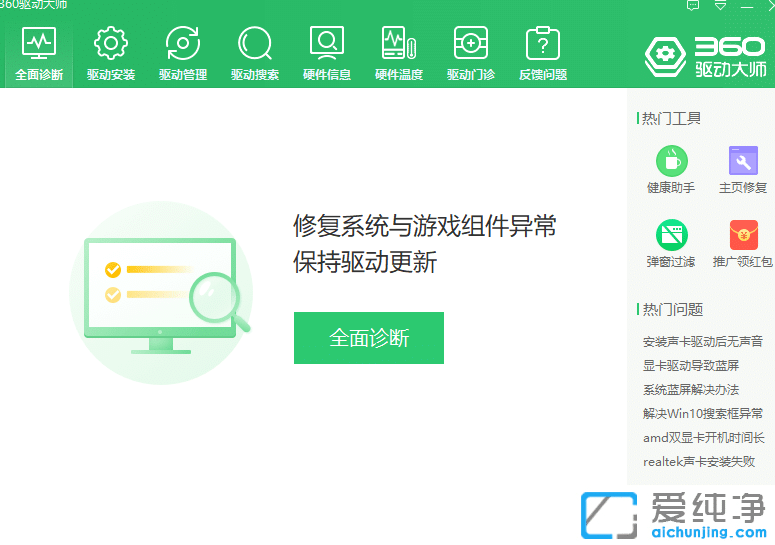Switch to 驱动管理 (driver management)
The width and height of the screenshot is (775, 545).
pyautogui.click(x=182, y=54)
